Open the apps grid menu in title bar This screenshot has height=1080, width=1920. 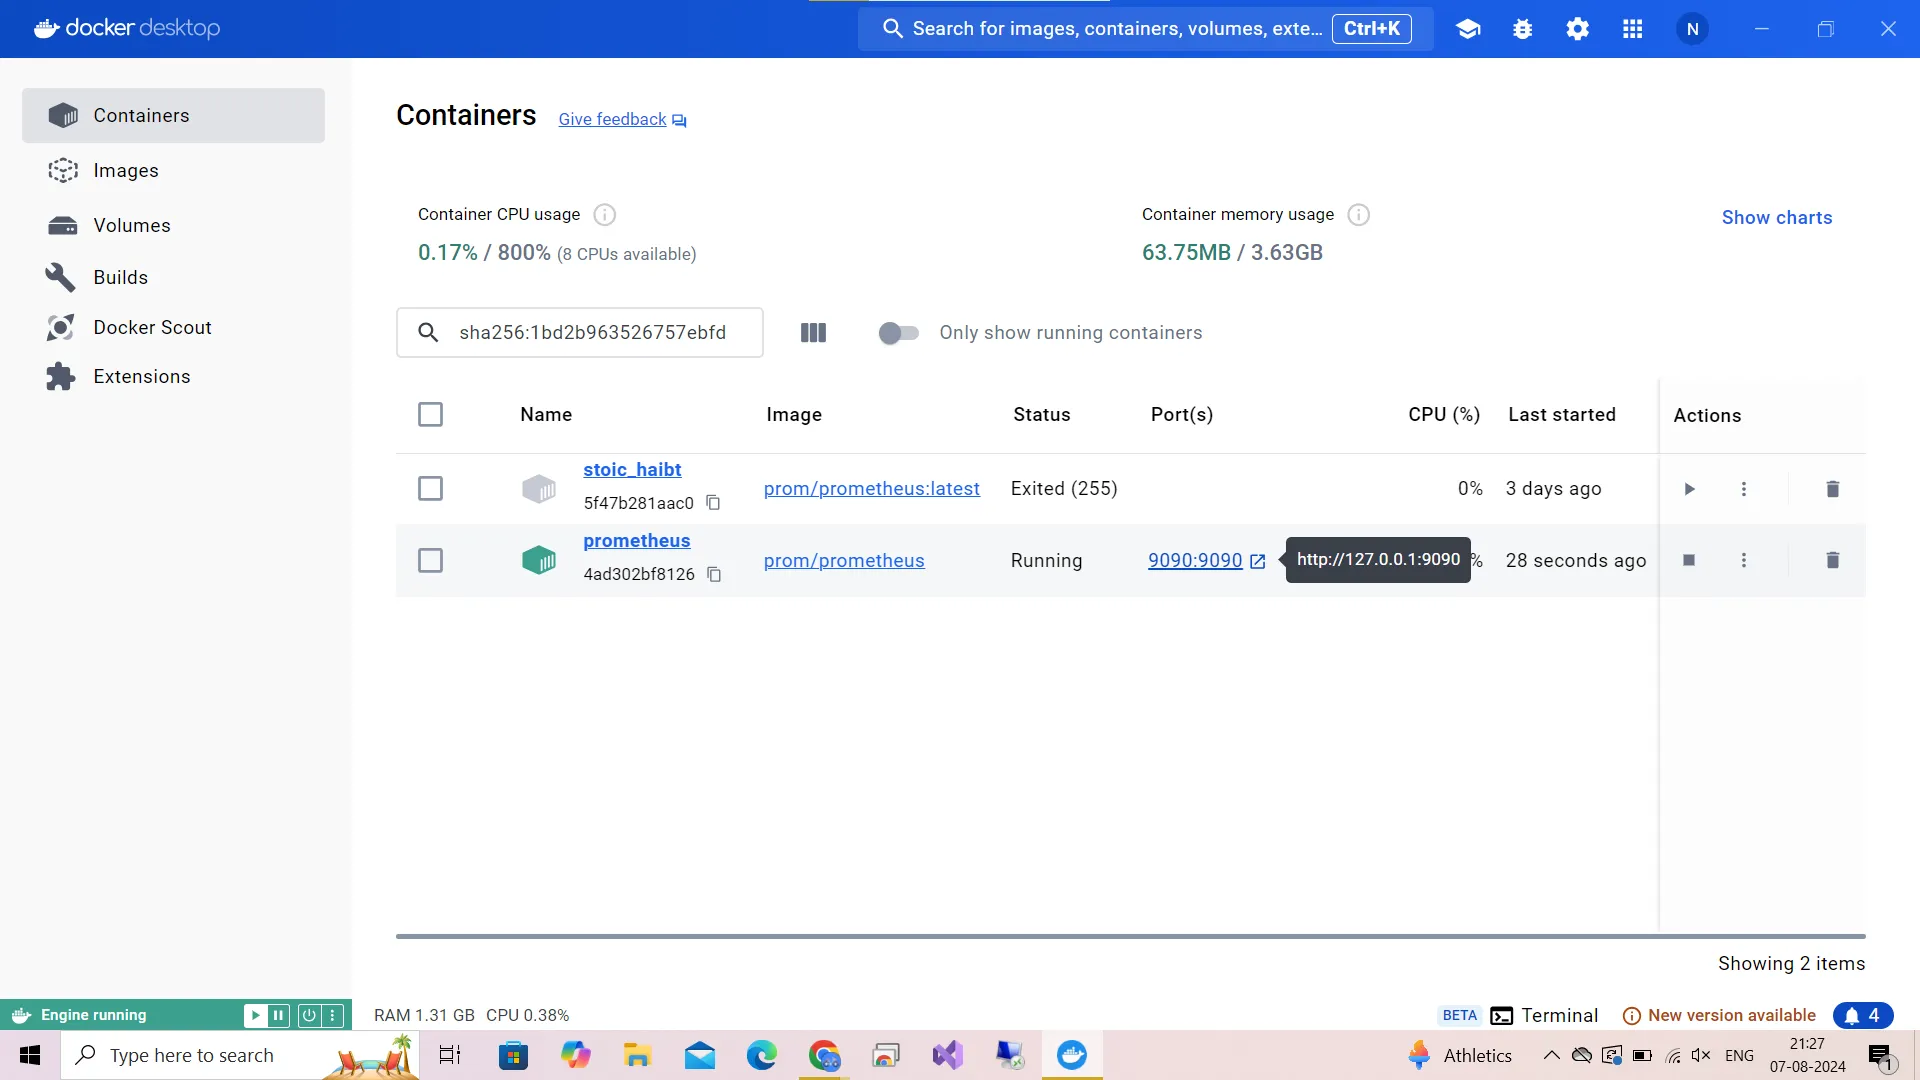[1632, 28]
